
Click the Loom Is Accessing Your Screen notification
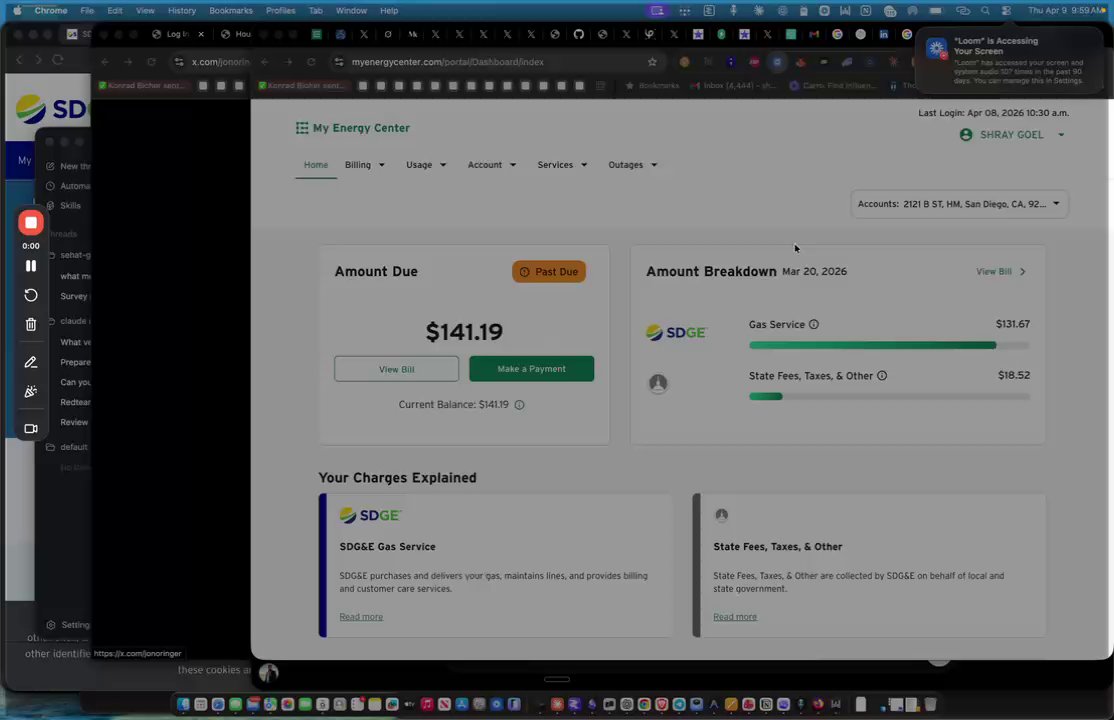point(1010,61)
